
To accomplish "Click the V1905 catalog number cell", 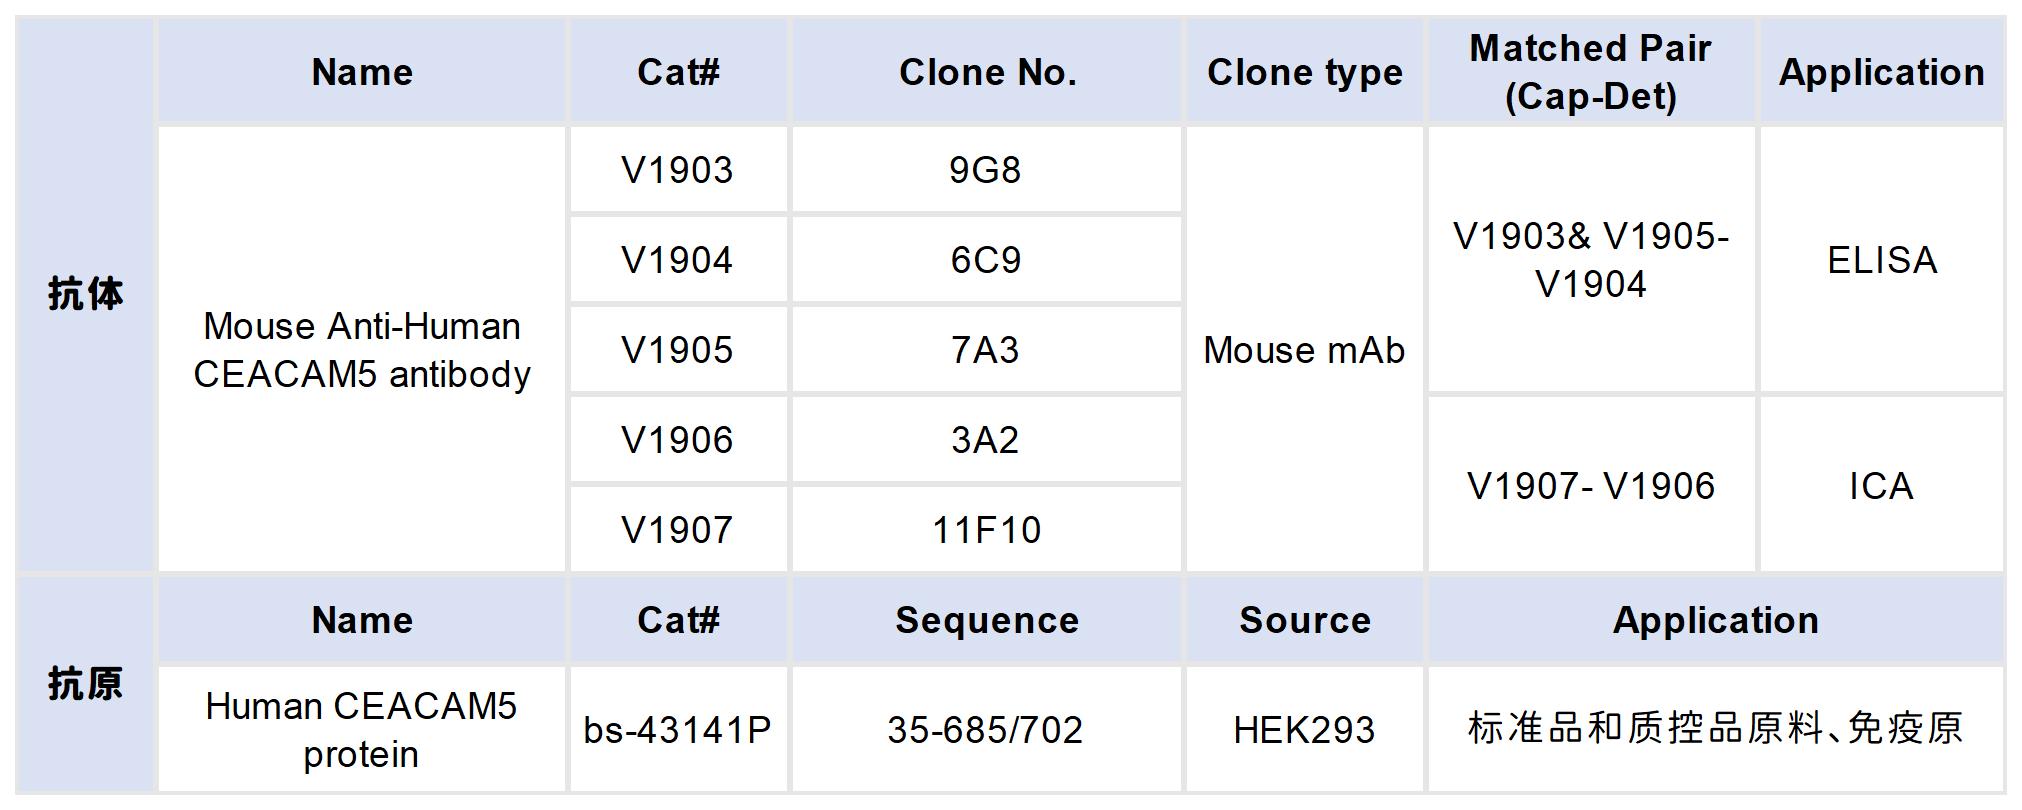I will 677,350.
